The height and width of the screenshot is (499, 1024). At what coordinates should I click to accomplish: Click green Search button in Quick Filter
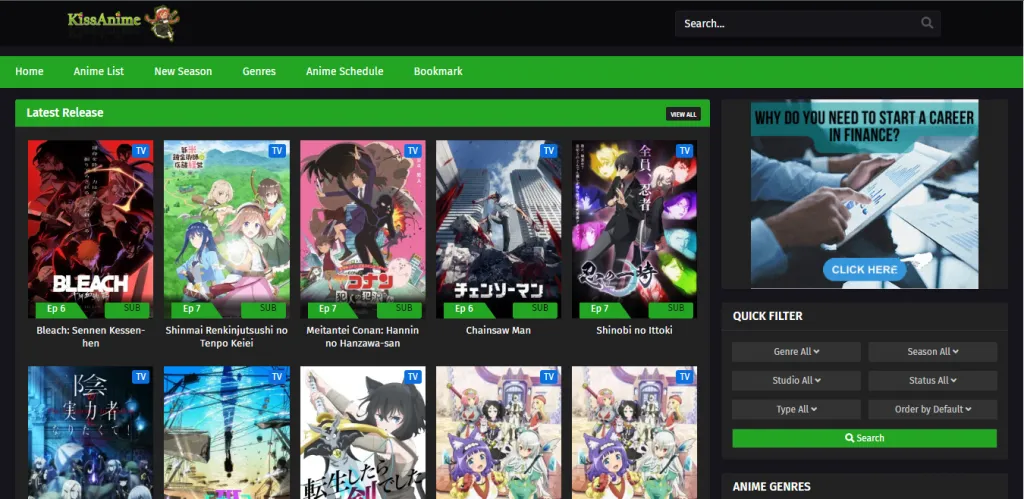865,438
